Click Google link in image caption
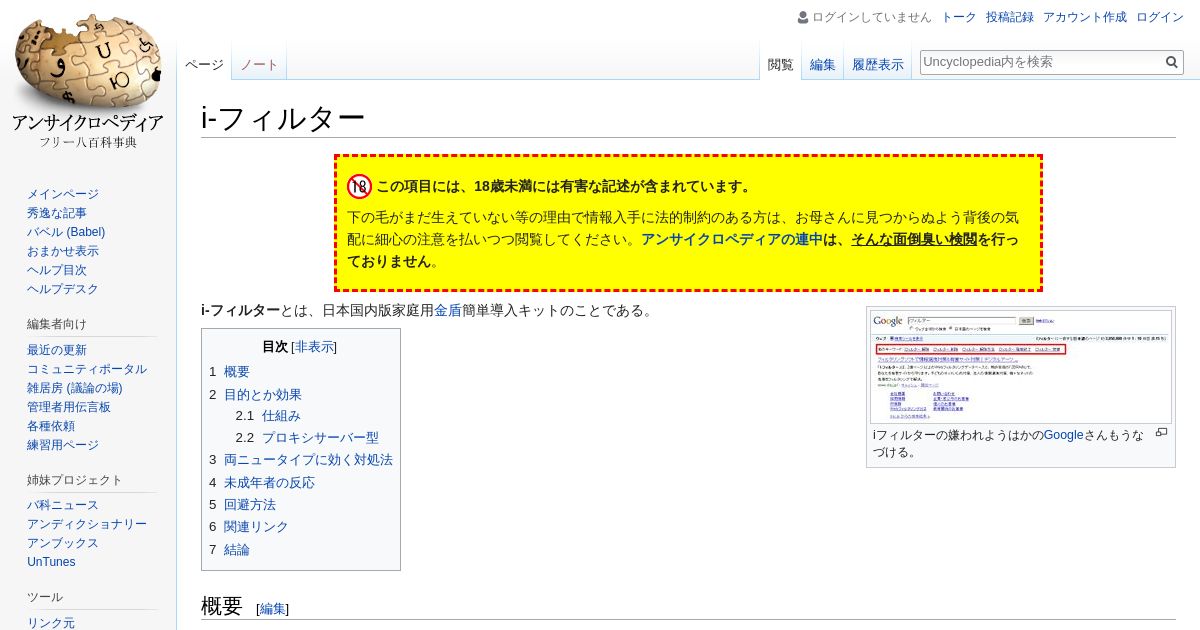Screen dimensions: 1200x630 tap(1063, 434)
